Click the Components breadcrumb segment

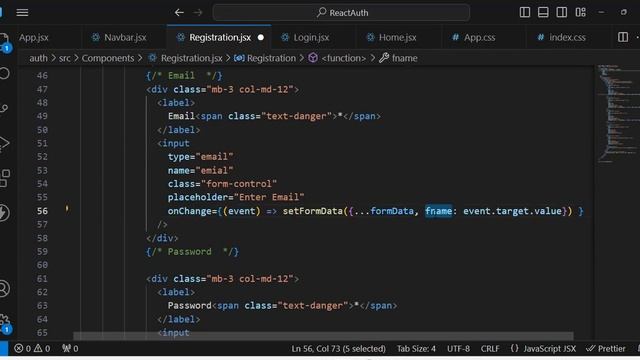point(108,58)
